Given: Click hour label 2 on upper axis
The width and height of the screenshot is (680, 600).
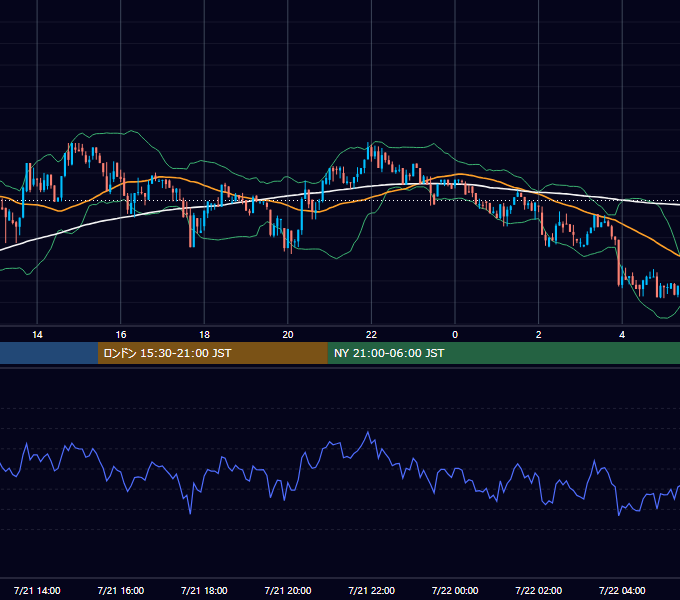Looking at the screenshot, I should (x=539, y=335).
